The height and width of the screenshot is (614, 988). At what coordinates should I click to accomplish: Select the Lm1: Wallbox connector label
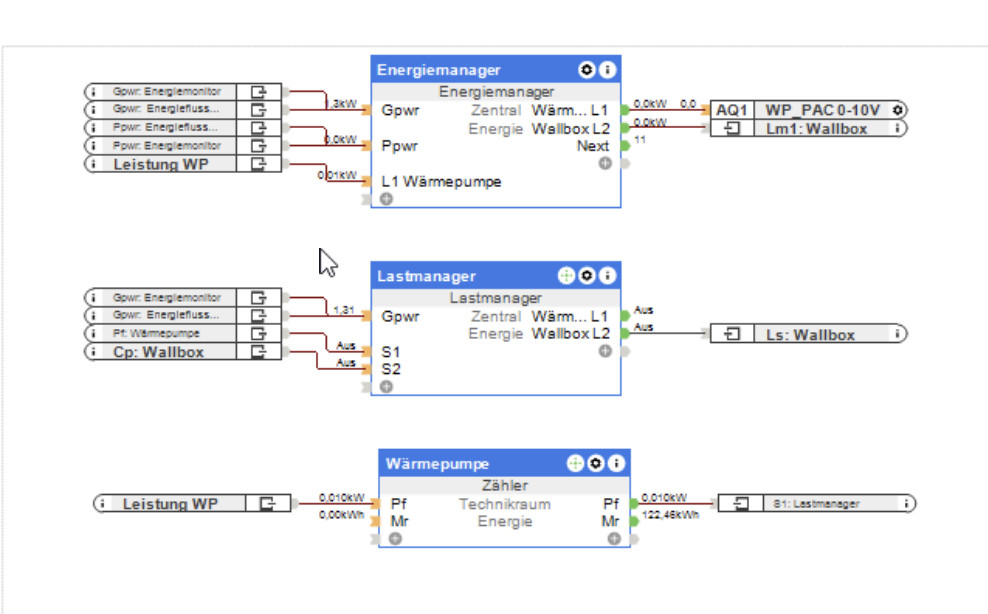click(817, 129)
